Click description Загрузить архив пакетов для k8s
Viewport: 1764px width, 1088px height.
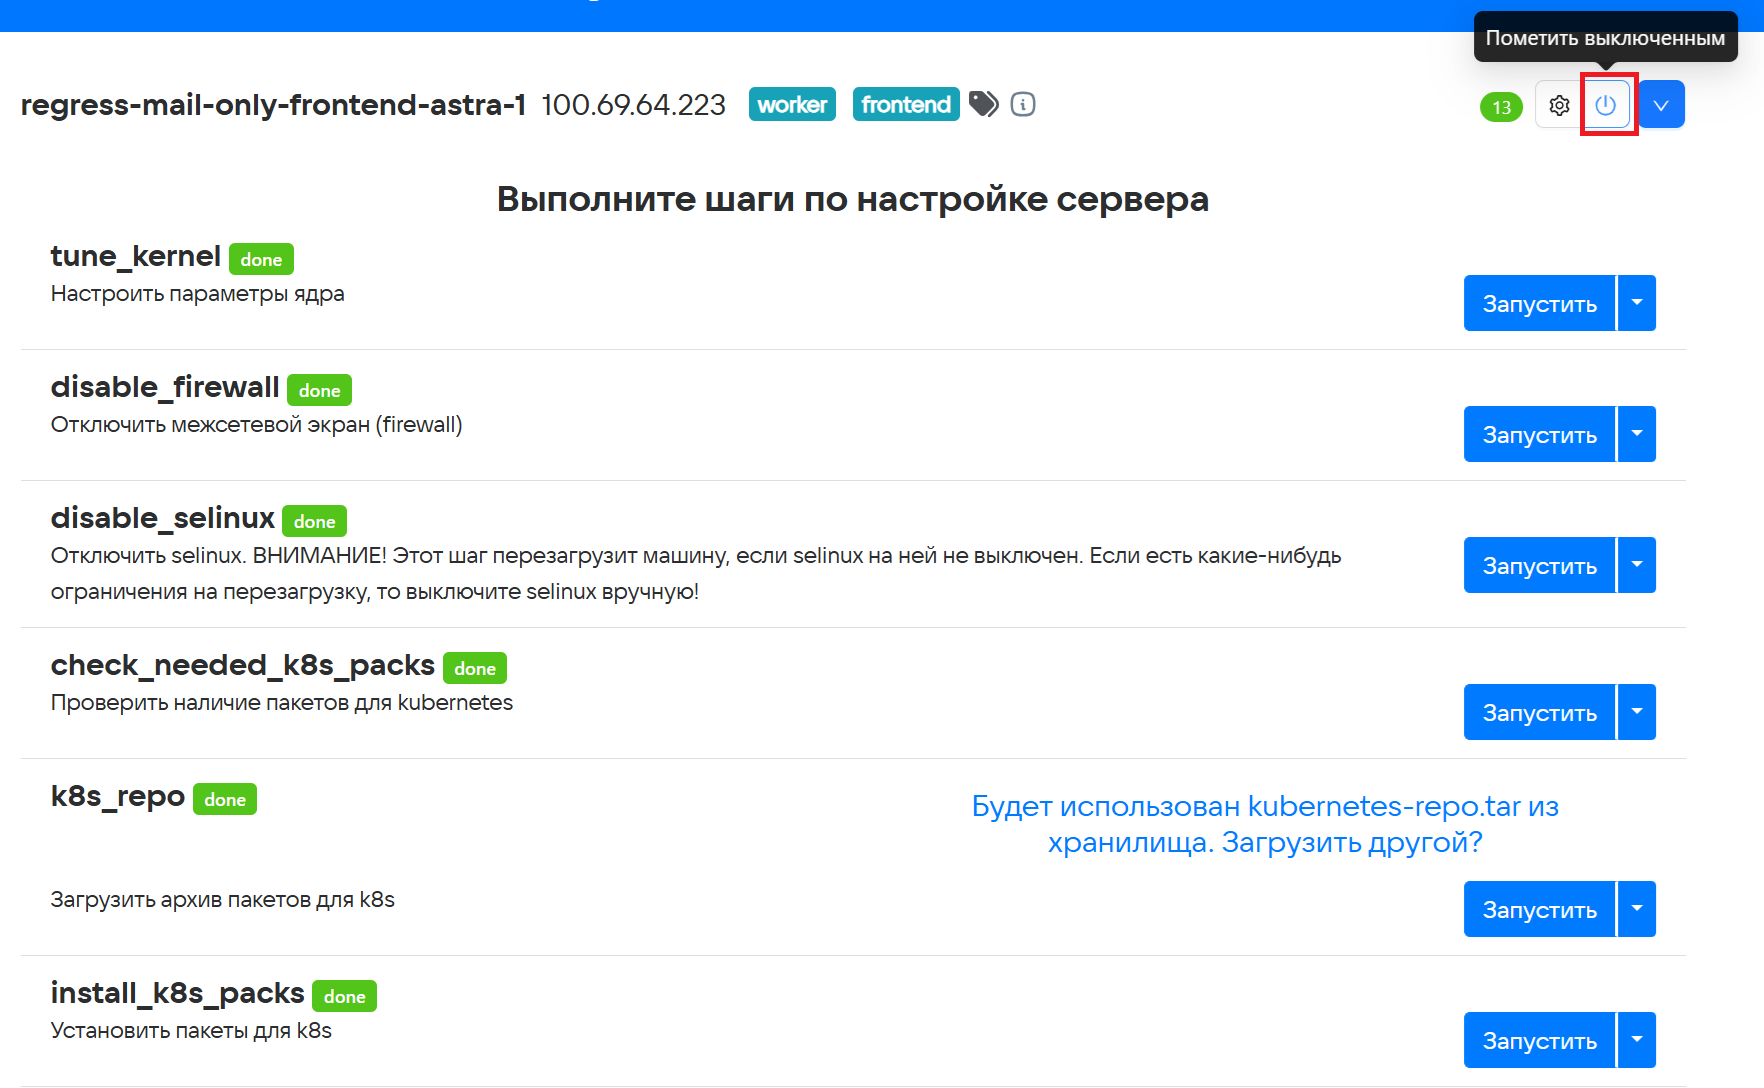[222, 900]
